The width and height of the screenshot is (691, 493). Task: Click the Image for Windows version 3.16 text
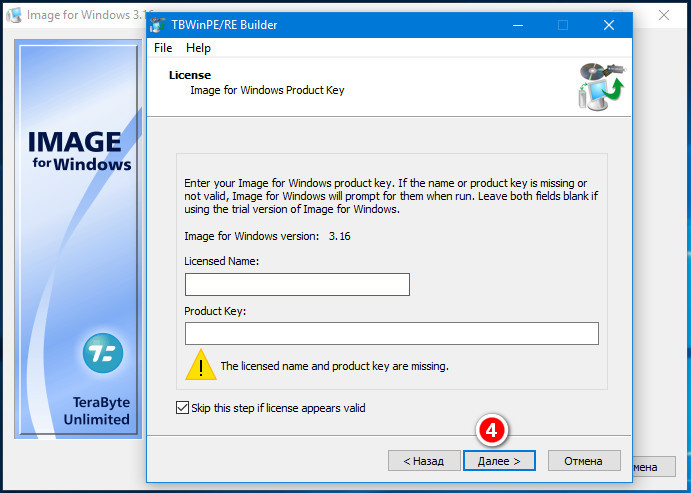coord(267,236)
